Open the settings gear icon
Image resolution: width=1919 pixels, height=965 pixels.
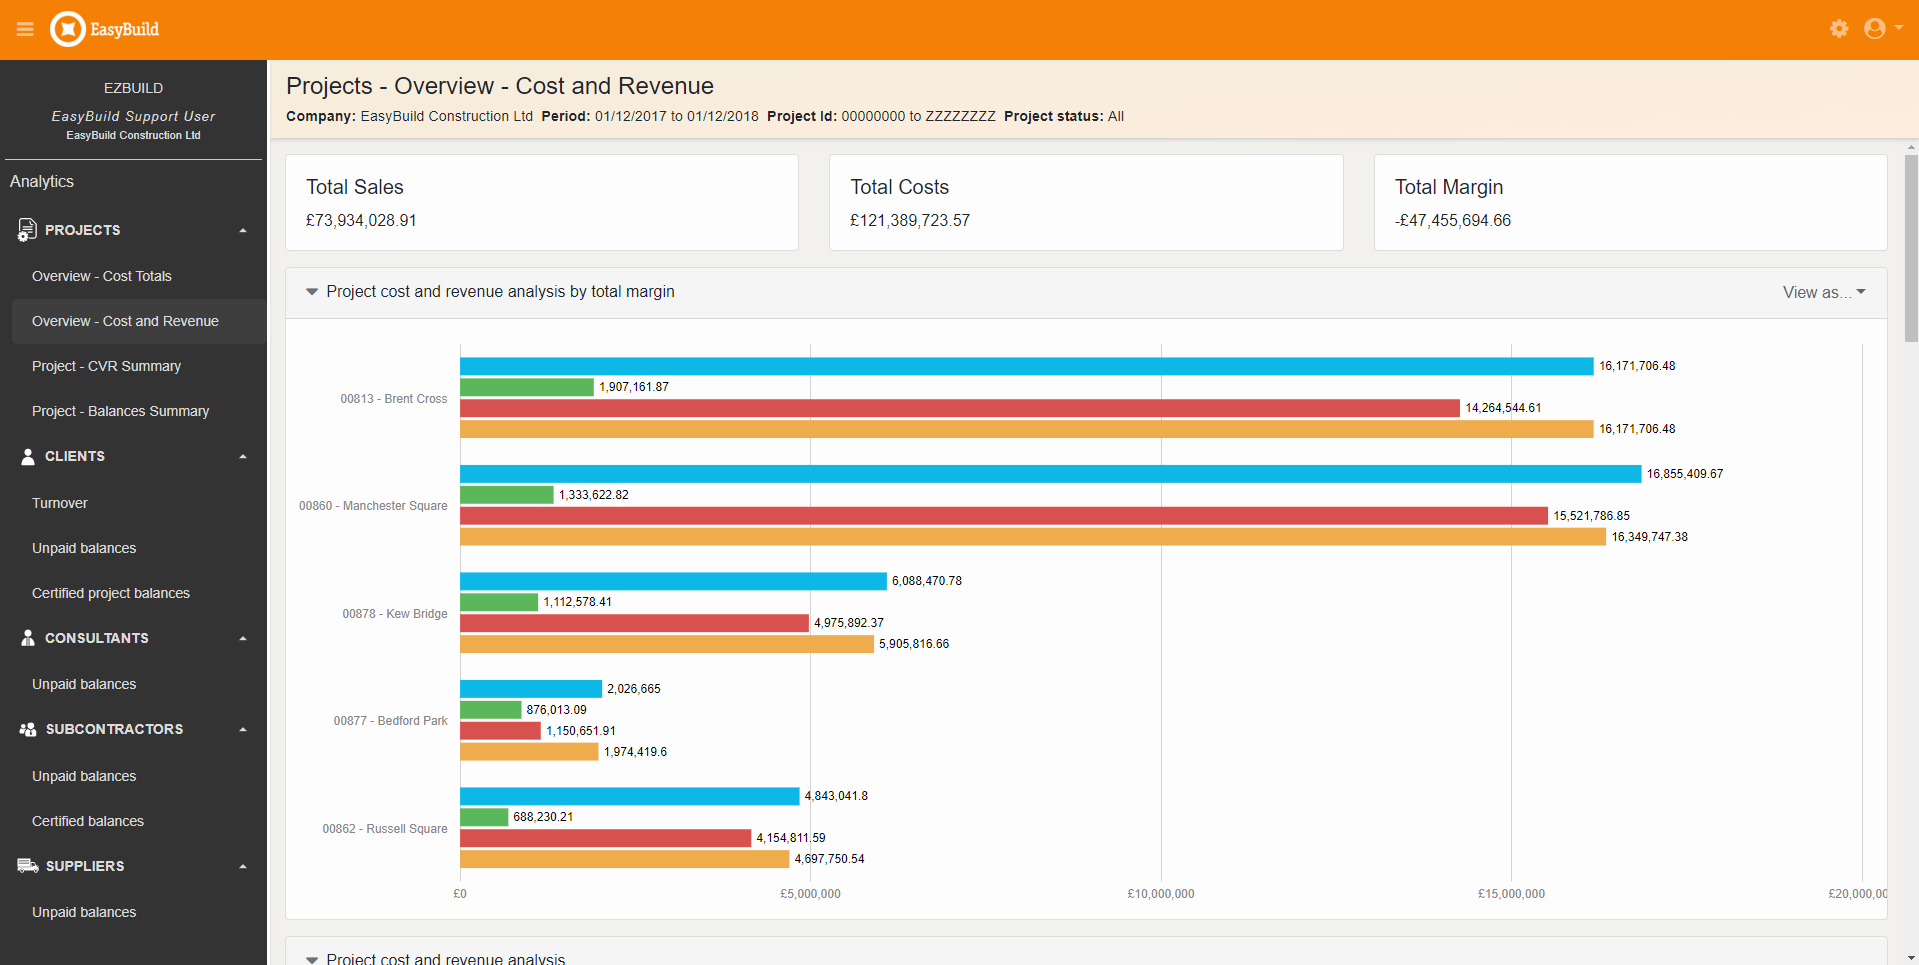pyautogui.click(x=1838, y=29)
